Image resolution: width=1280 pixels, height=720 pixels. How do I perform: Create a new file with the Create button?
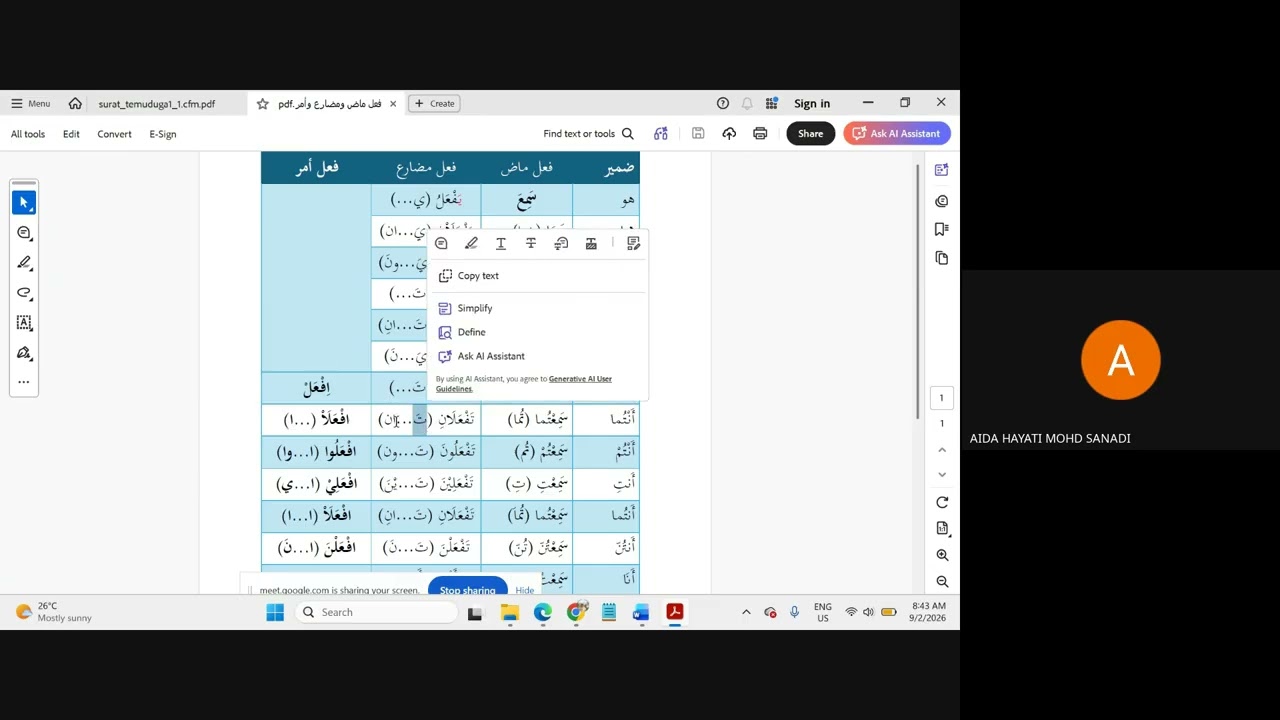coord(434,103)
